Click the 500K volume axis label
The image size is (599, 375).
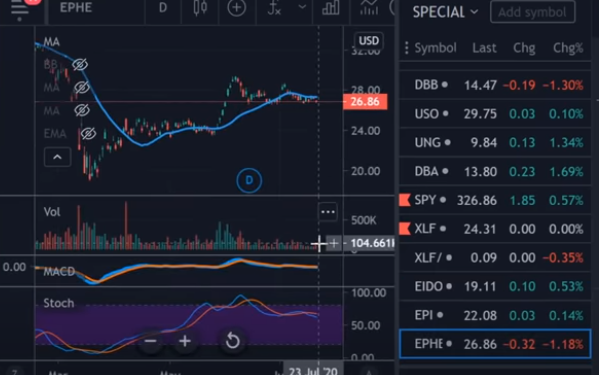click(x=364, y=220)
